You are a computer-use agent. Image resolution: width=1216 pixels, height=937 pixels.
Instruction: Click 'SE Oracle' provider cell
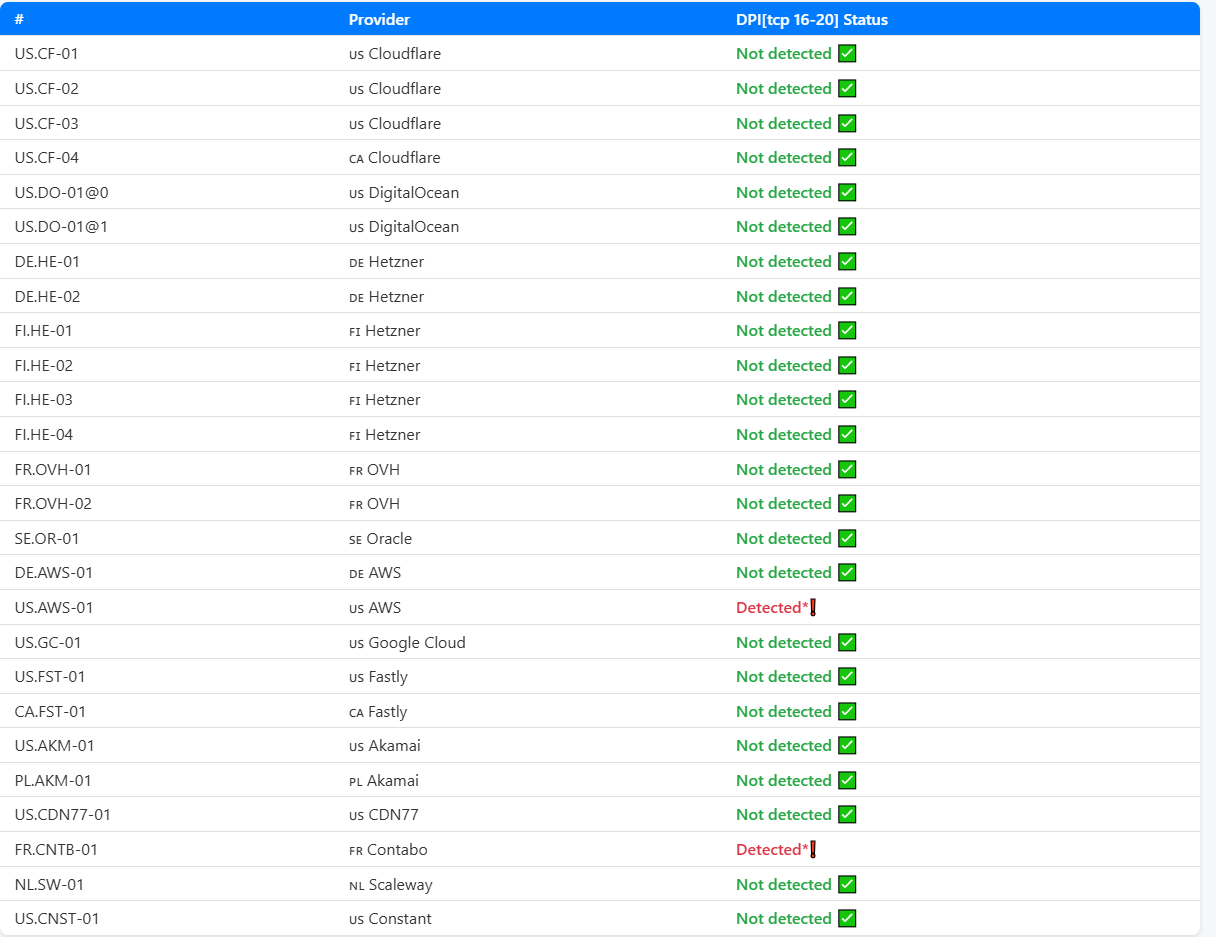pos(380,538)
